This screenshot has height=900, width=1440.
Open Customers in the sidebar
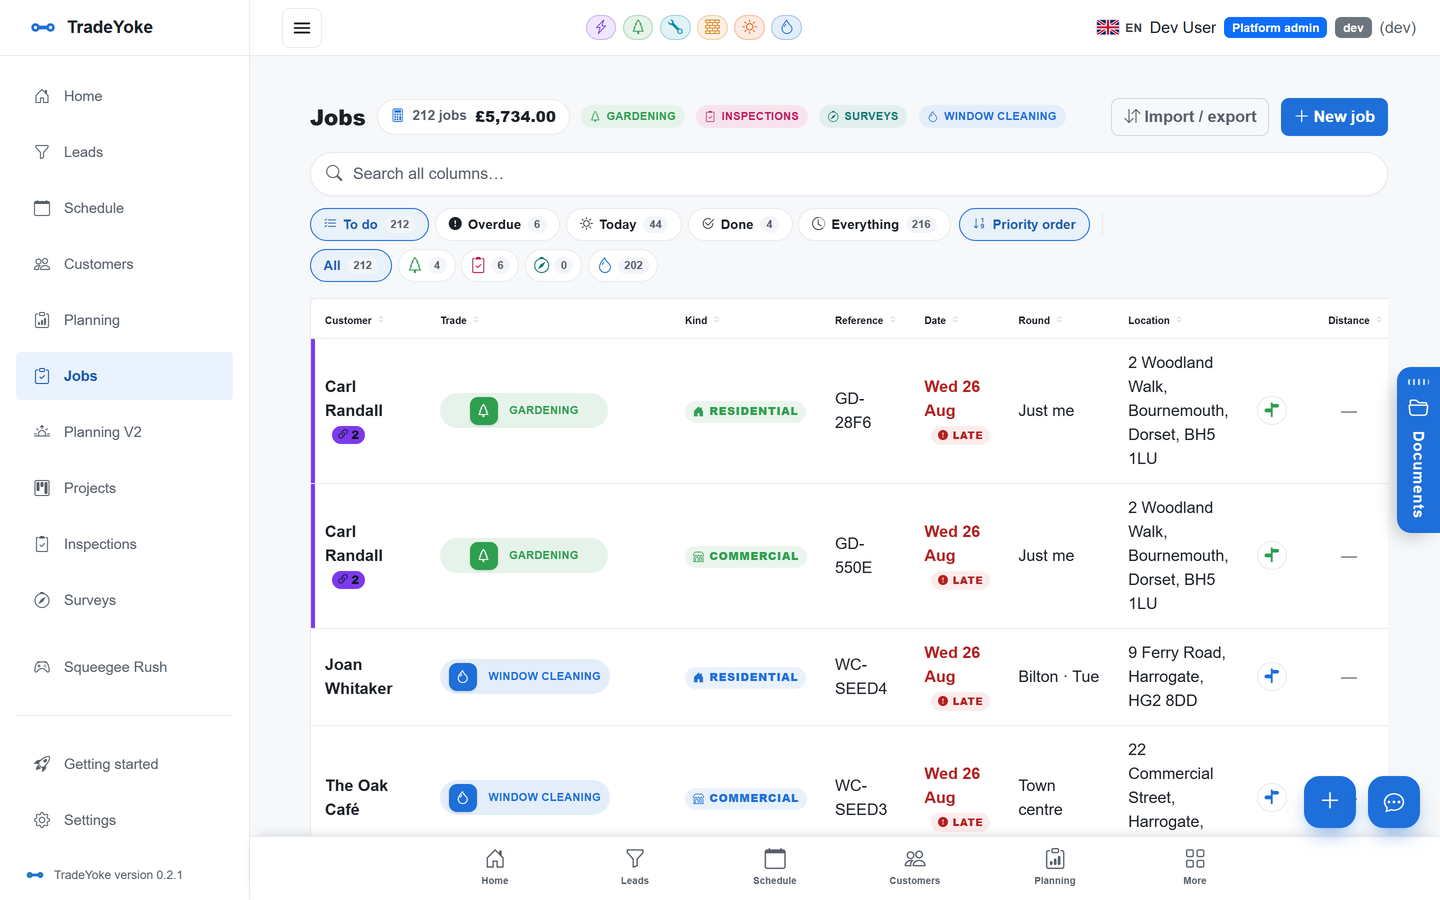(124, 264)
